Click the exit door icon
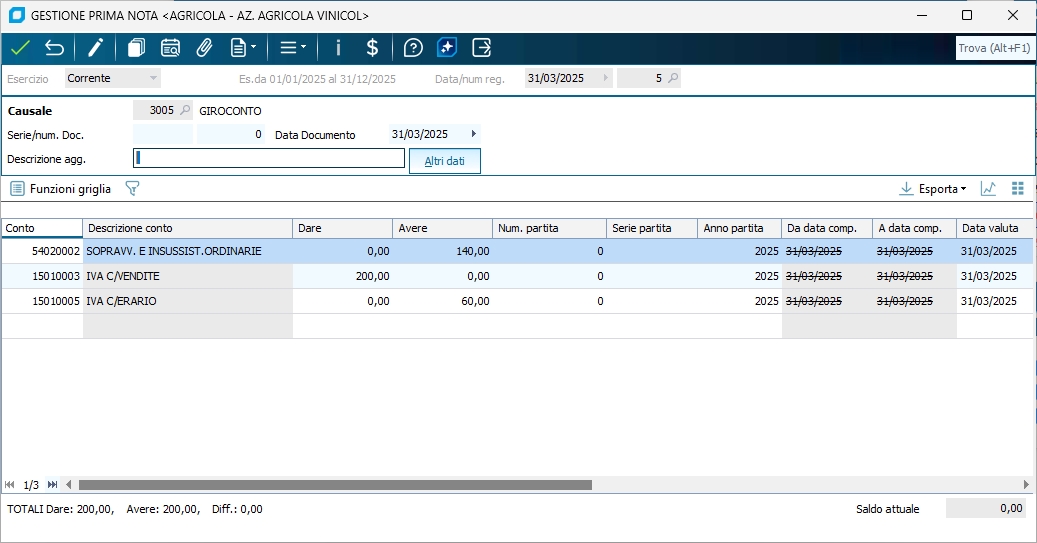This screenshot has height=543, width=1037. pos(482,47)
